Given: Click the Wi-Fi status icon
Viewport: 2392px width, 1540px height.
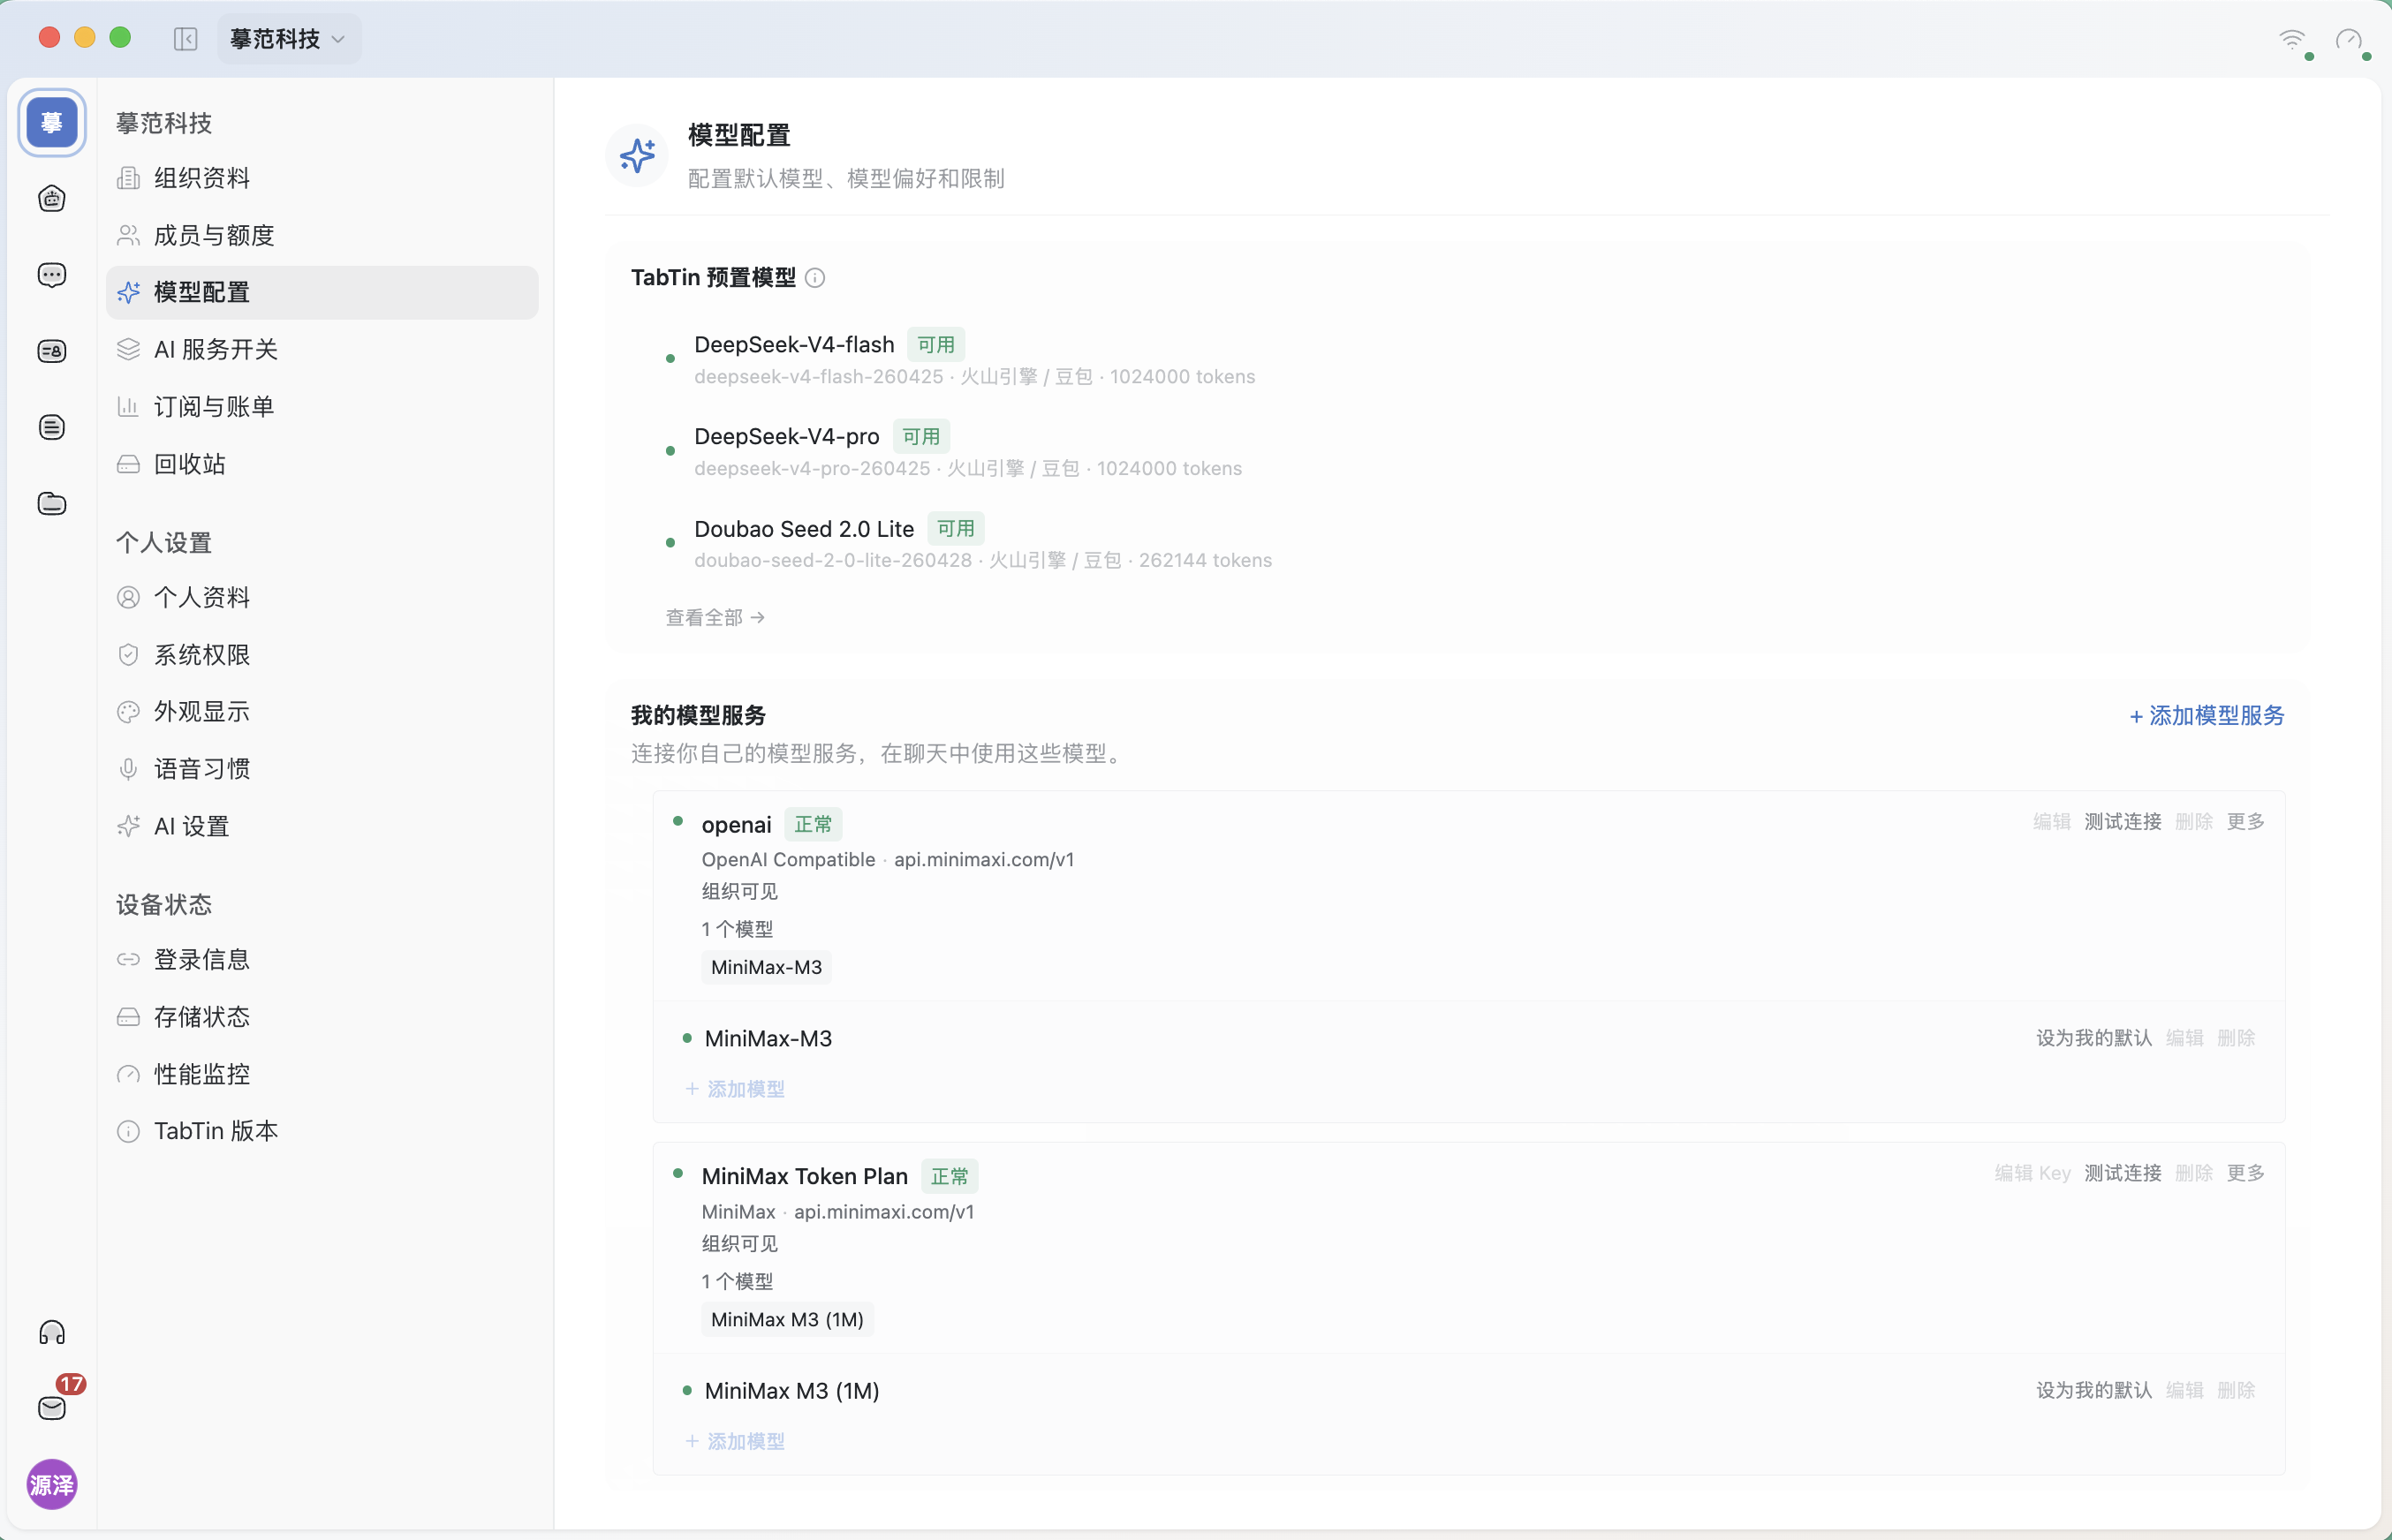Looking at the screenshot, I should 2292,41.
